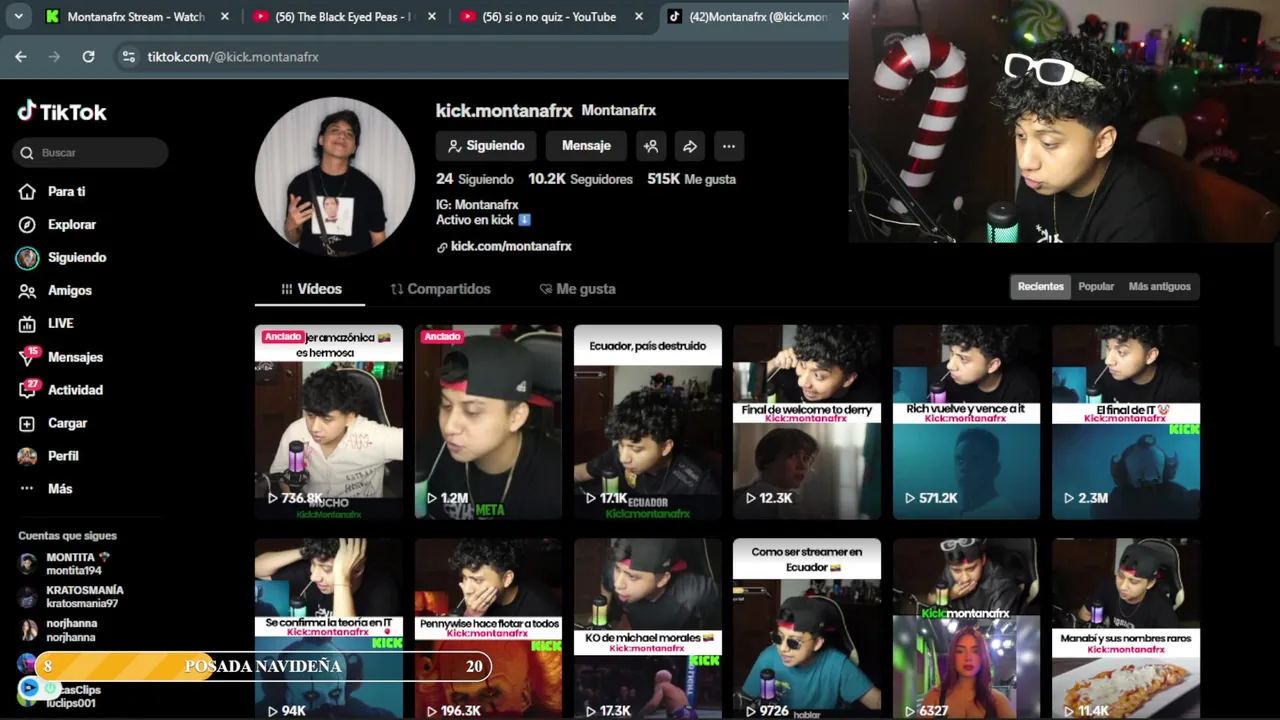
Task: Open the Ecuador, país destruido video
Action: (648, 422)
